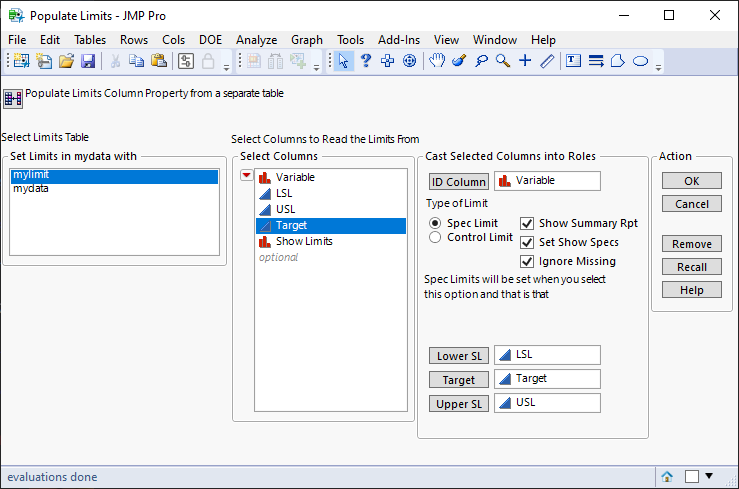
Task: Activate the Crosshairs tool
Action: 525,61
